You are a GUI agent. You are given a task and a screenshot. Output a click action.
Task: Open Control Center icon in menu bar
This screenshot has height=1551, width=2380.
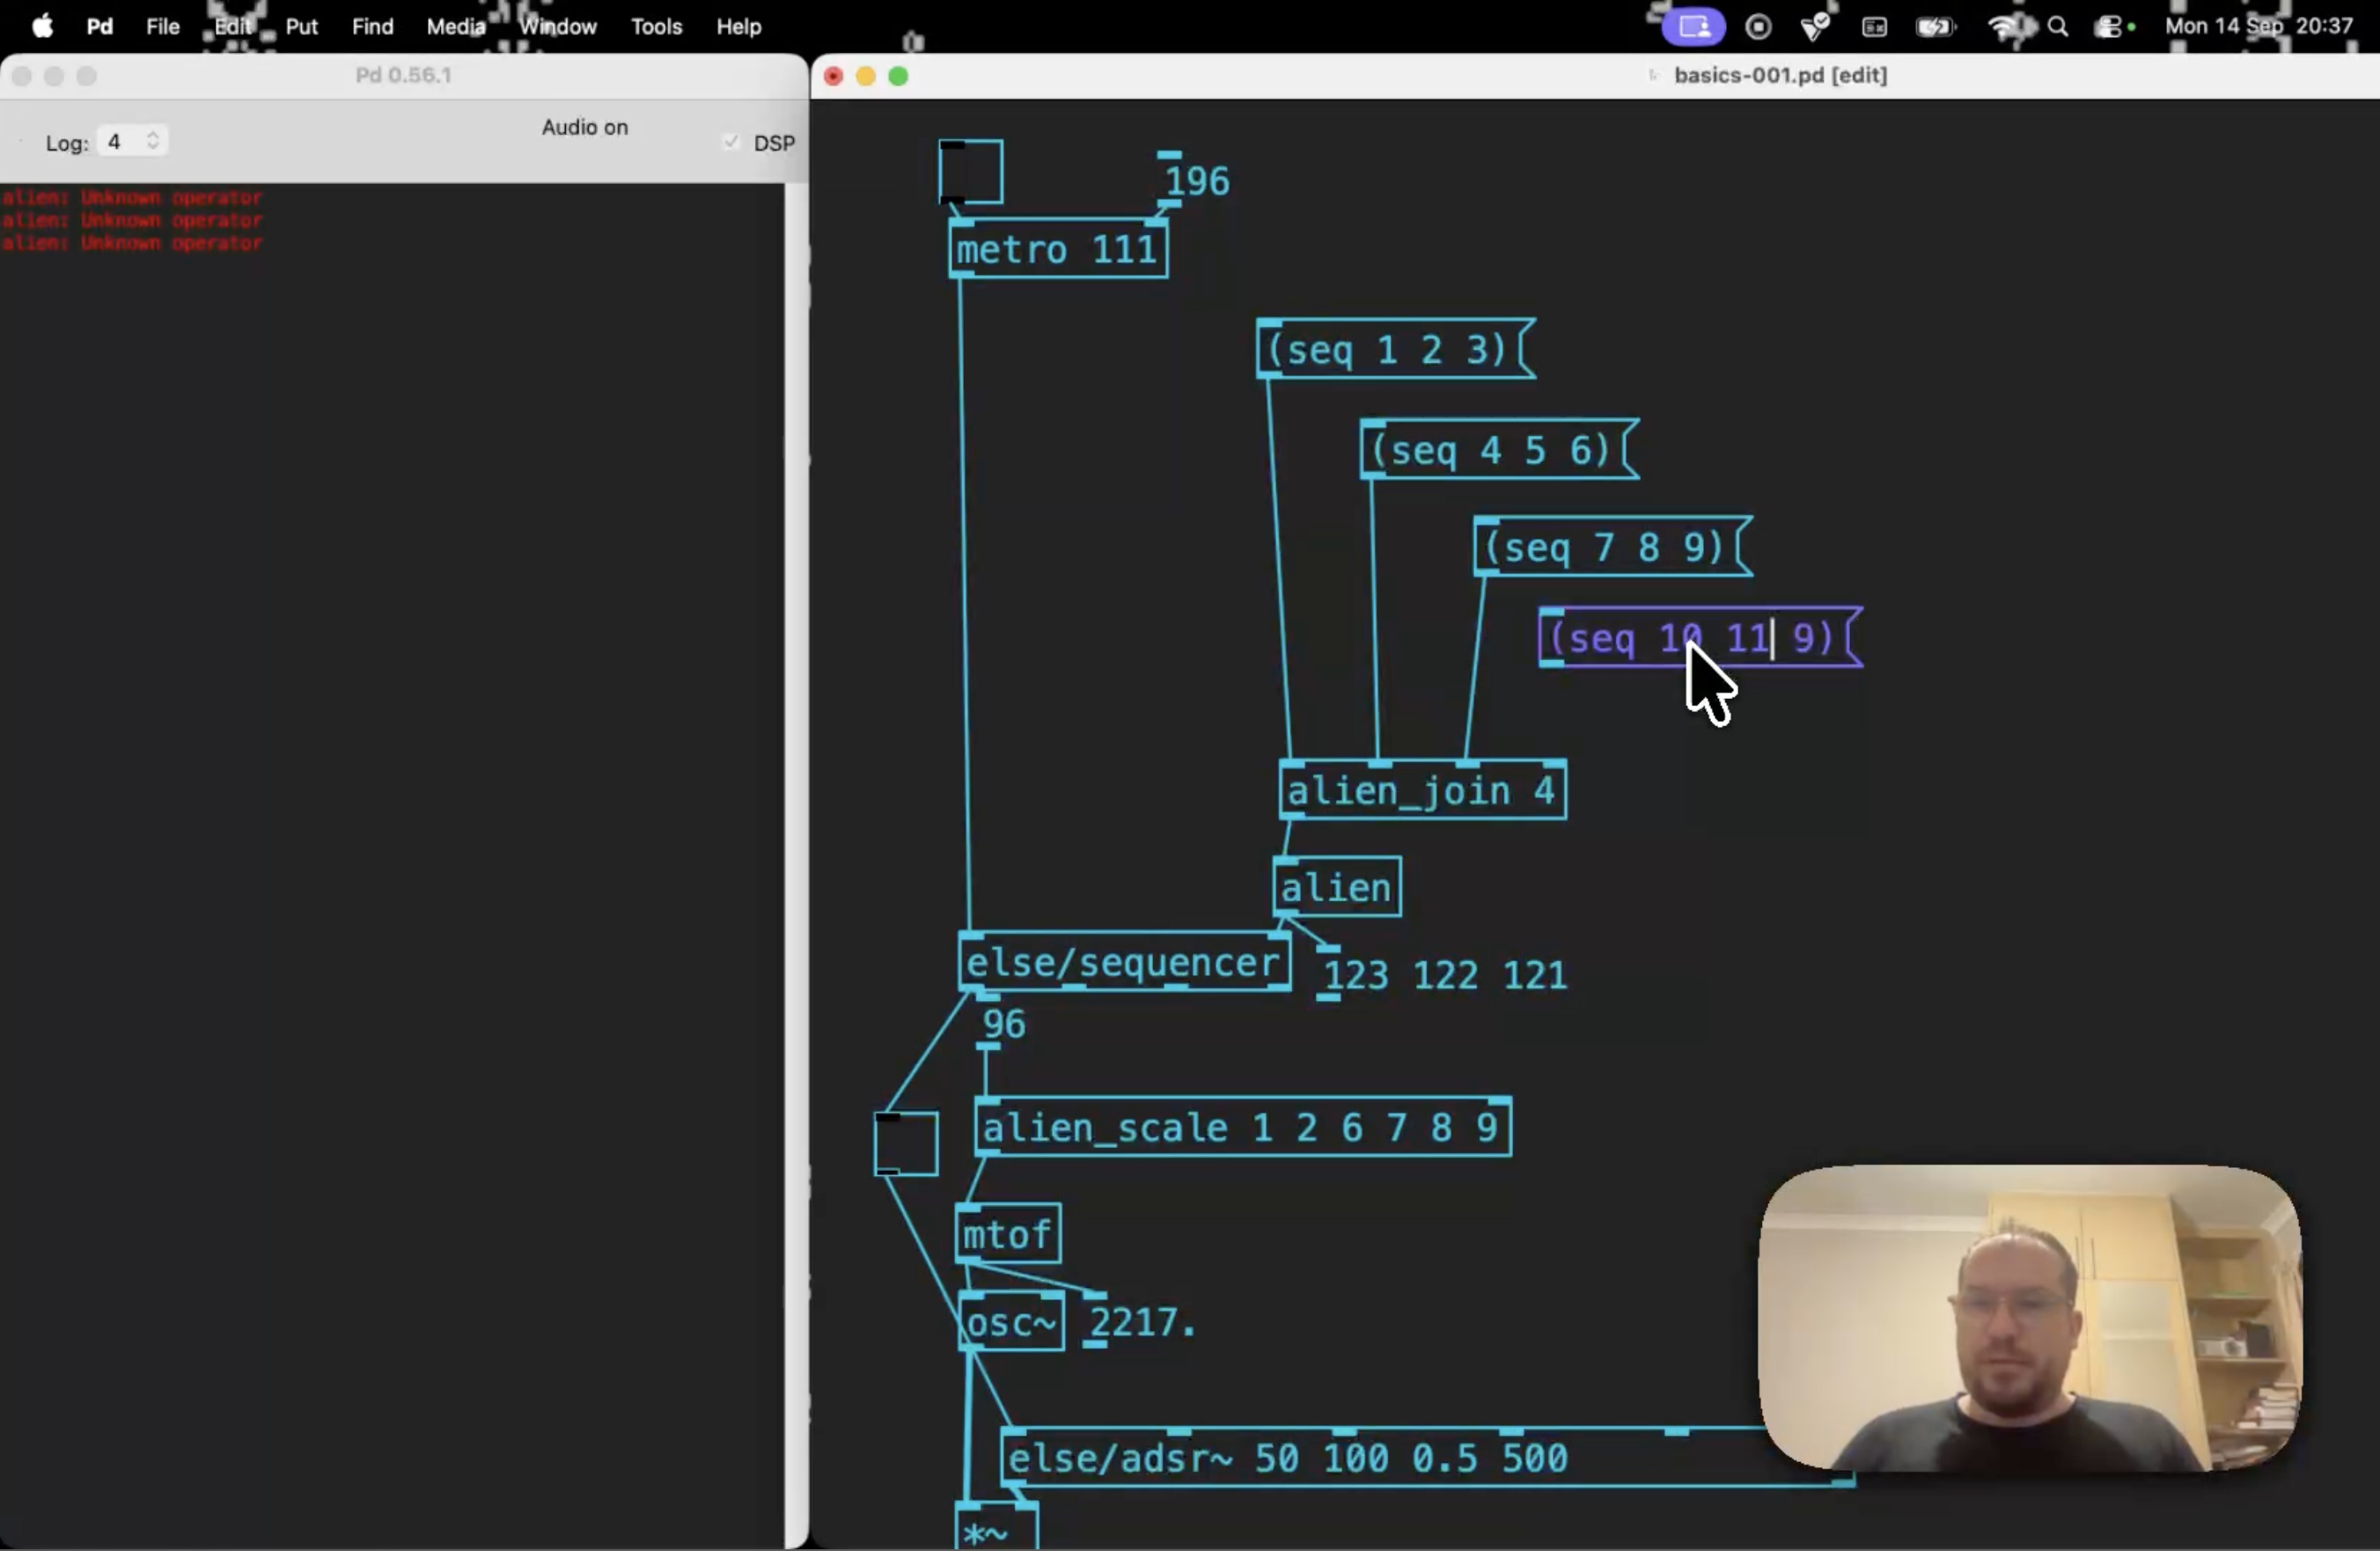[2108, 27]
